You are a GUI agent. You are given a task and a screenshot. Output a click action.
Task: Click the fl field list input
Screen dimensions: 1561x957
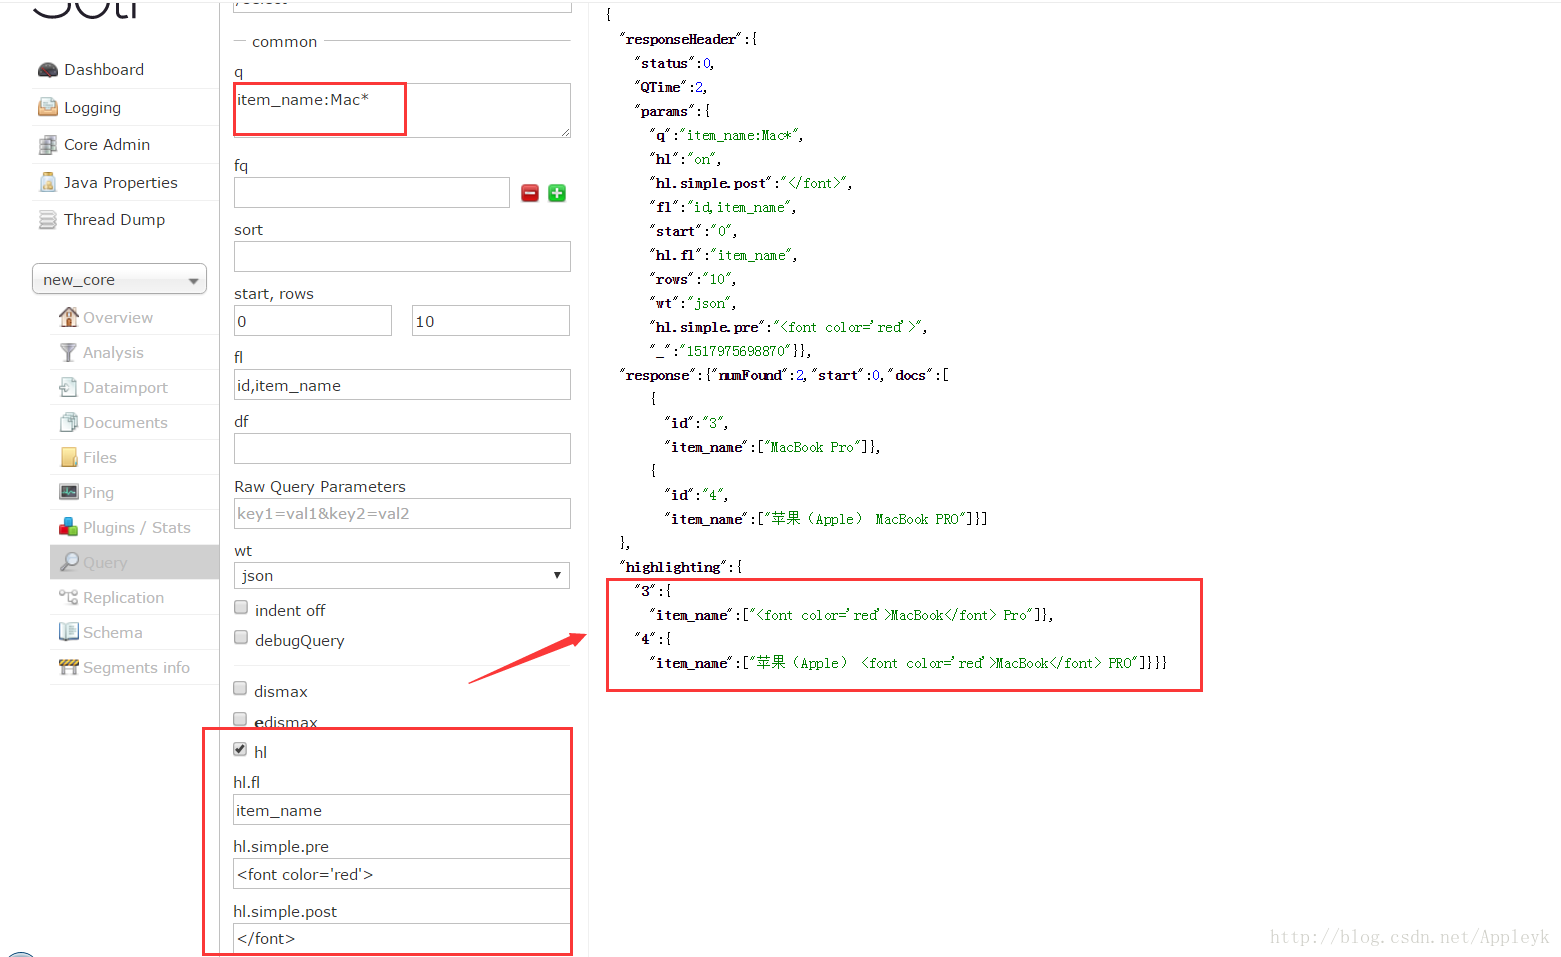point(402,385)
